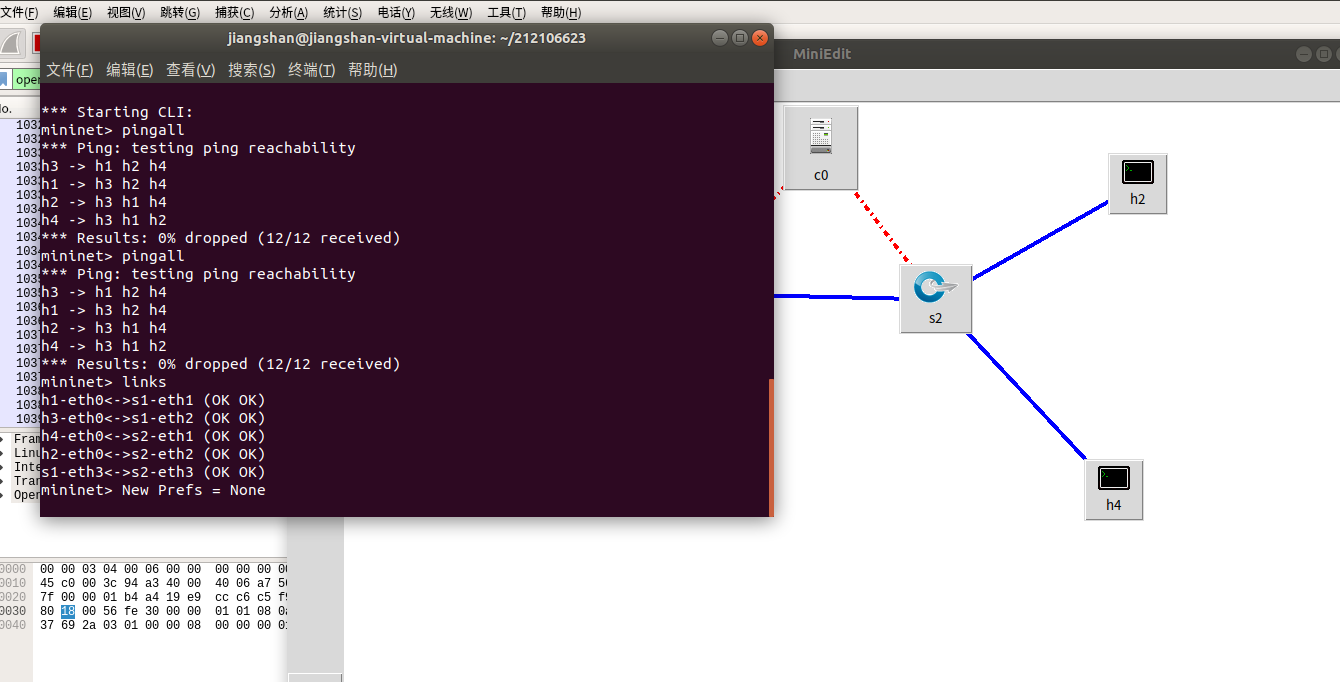
Task: Open Wireshark 帮助(H) menu
Action: click(560, 12)
